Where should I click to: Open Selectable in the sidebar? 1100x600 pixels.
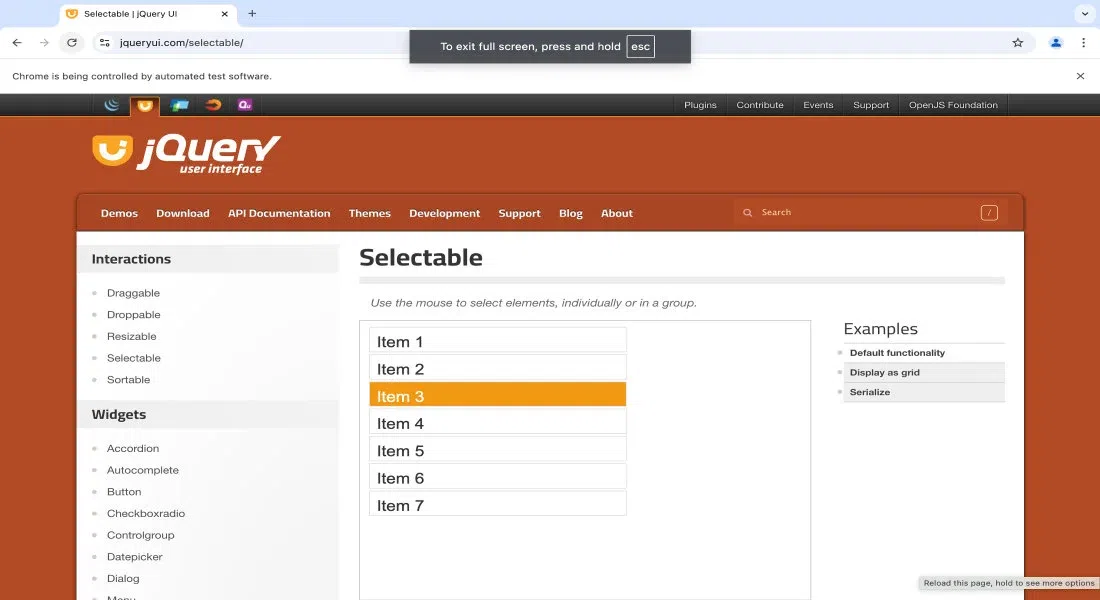pyautogui.click(x=133, y=358)
